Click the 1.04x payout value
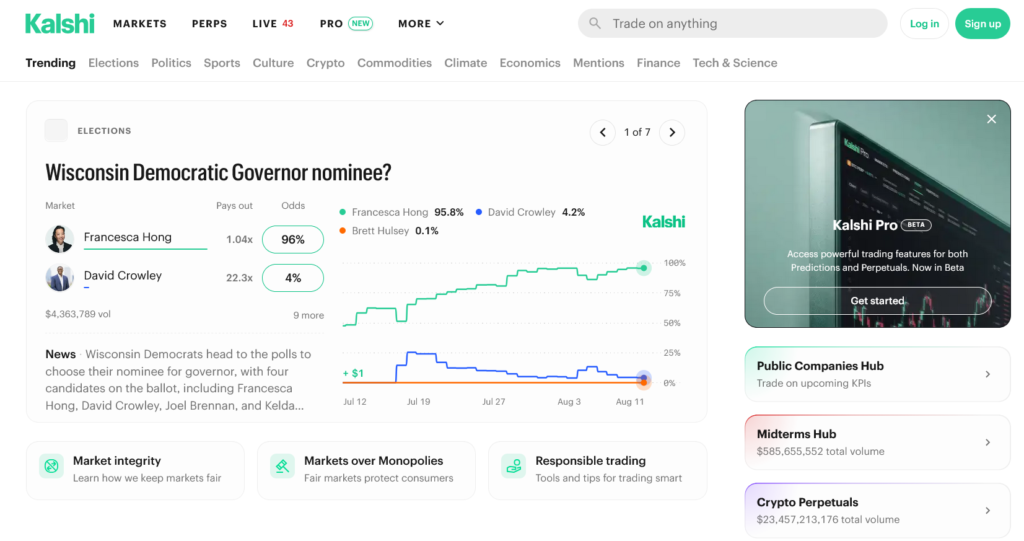The image size is (1024, 541). point(239,240)
